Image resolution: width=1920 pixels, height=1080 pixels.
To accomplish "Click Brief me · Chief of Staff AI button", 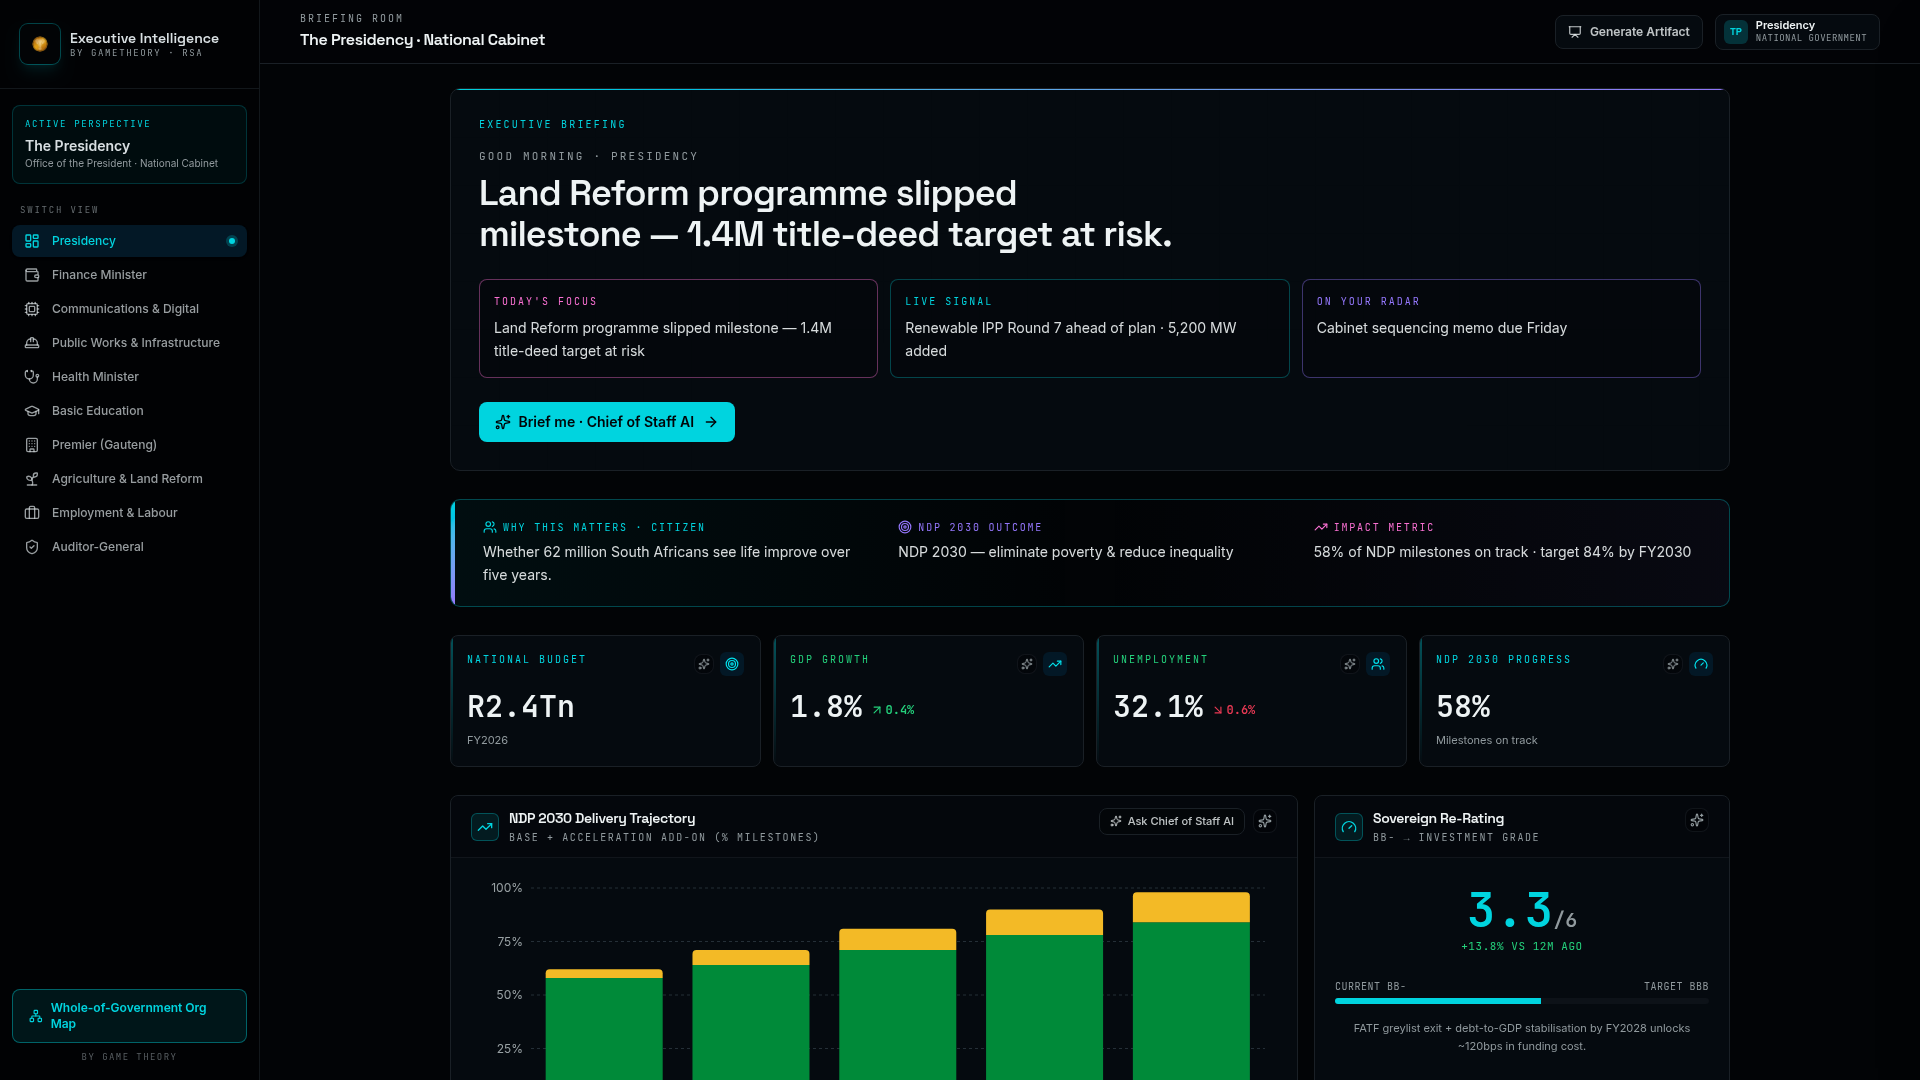I will click(606, 422).
